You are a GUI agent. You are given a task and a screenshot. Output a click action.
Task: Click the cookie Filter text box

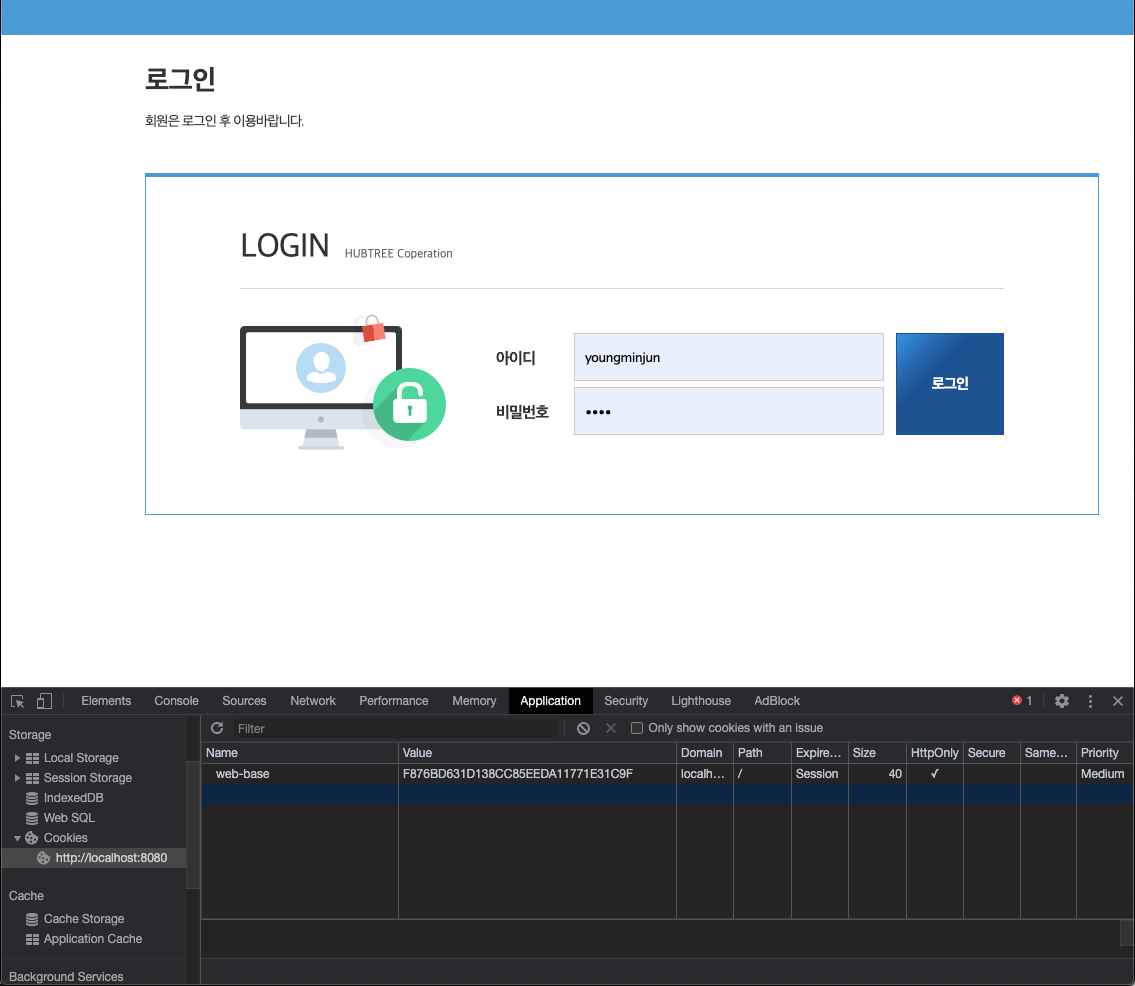[x=398, y=728]
